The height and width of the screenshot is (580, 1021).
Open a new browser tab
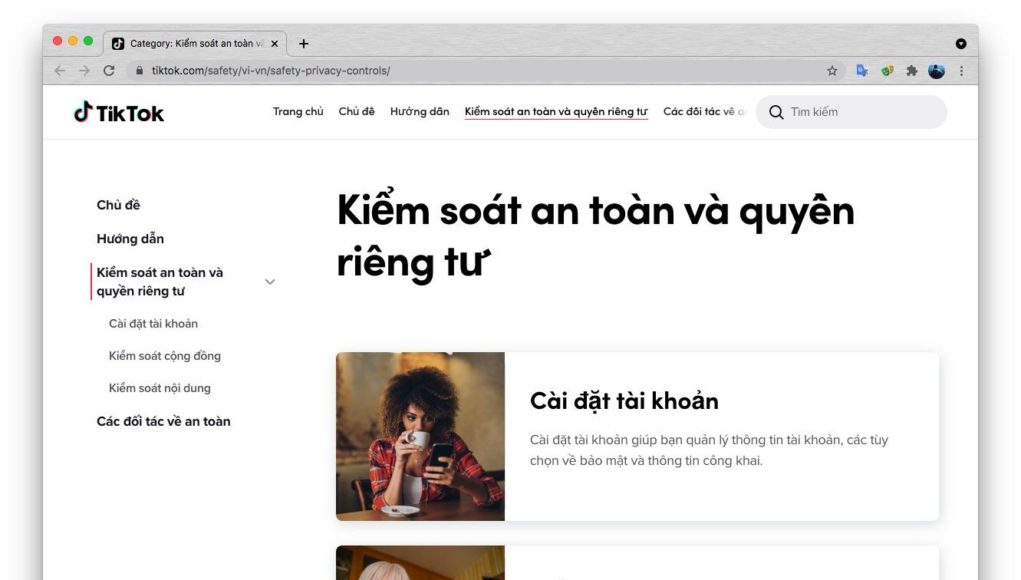(x=303, y=44)
